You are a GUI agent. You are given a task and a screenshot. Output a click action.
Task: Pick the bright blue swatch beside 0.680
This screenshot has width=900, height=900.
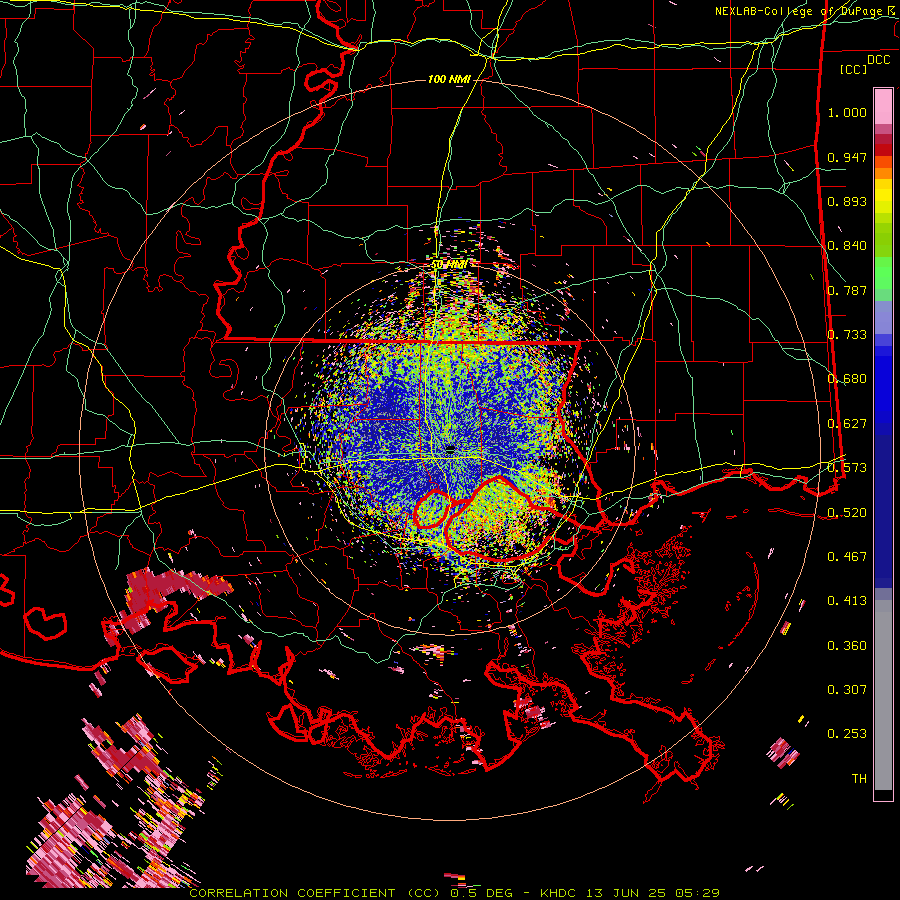883,385
